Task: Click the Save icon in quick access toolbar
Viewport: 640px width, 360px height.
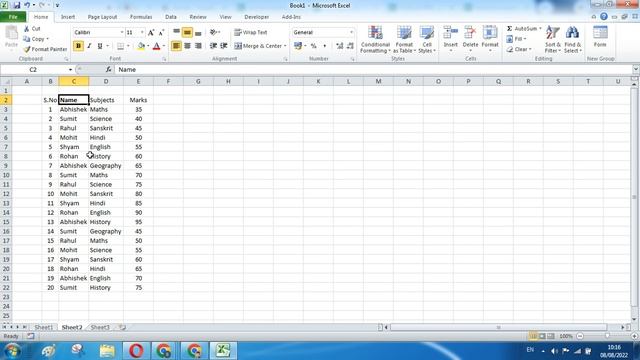Action: coord(16,5)
